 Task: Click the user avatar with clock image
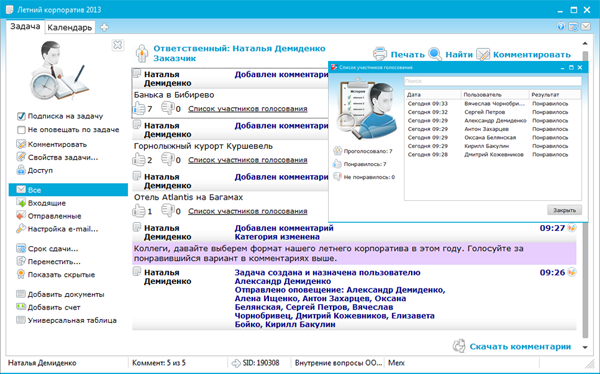59,71
